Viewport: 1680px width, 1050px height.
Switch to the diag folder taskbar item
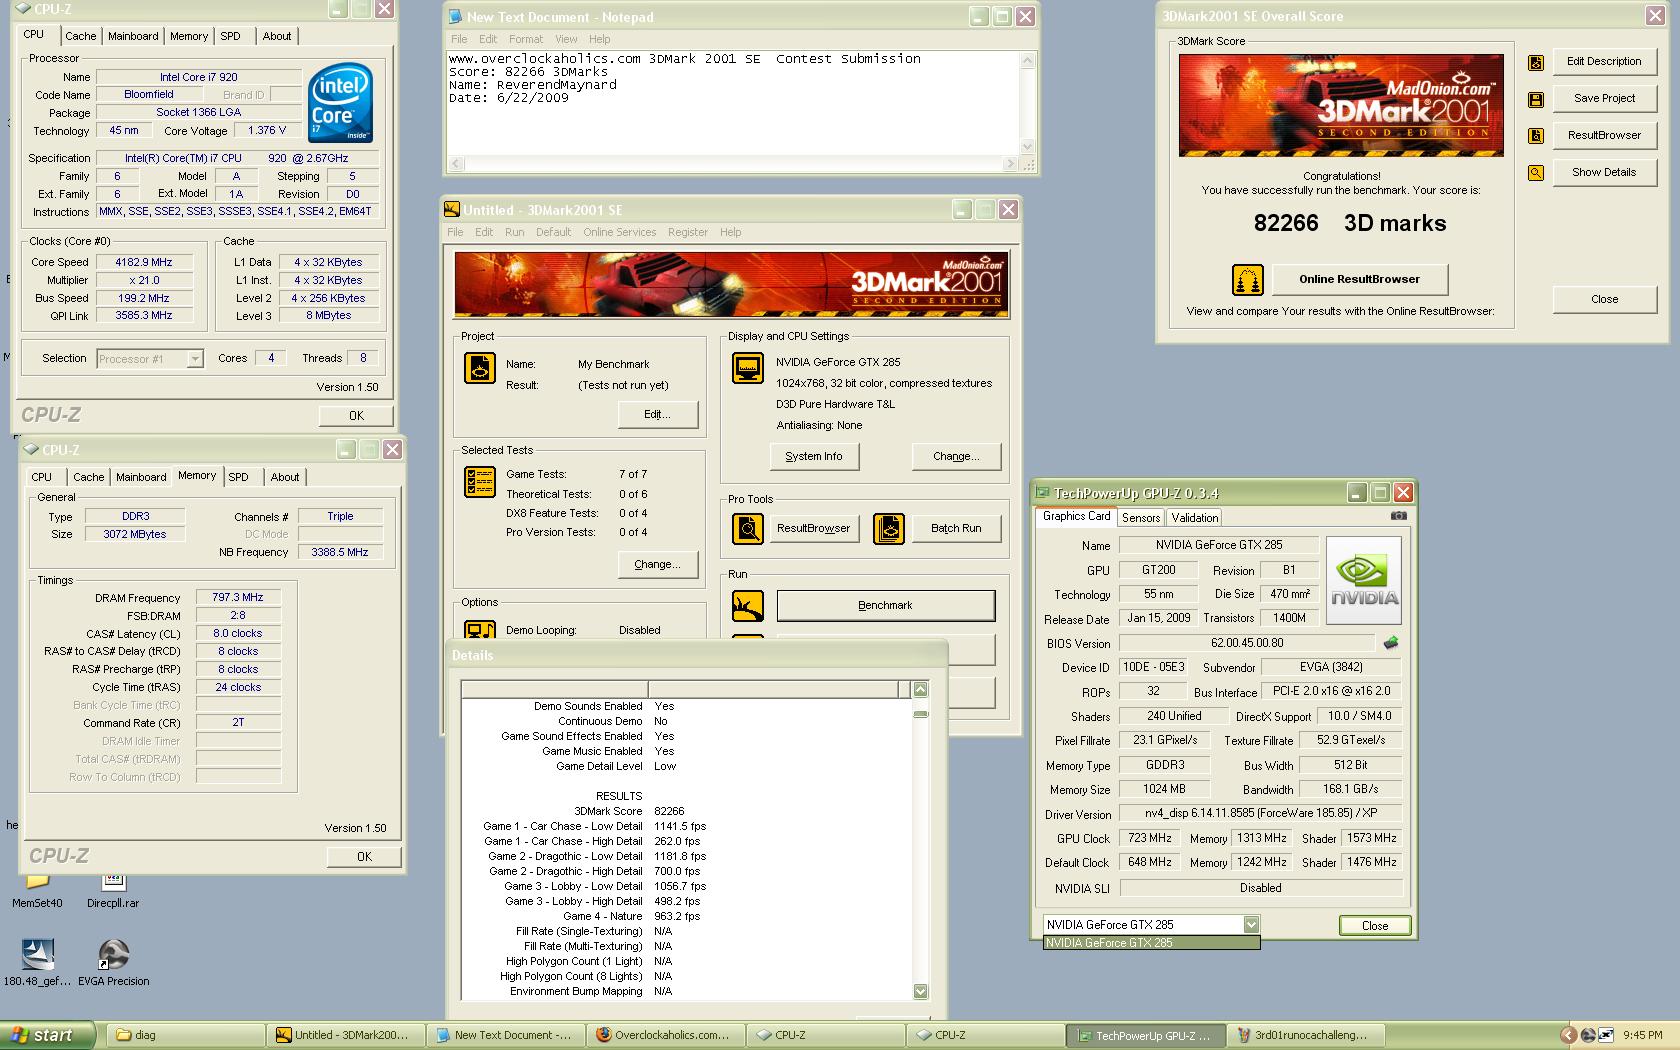click(186, 1035)
